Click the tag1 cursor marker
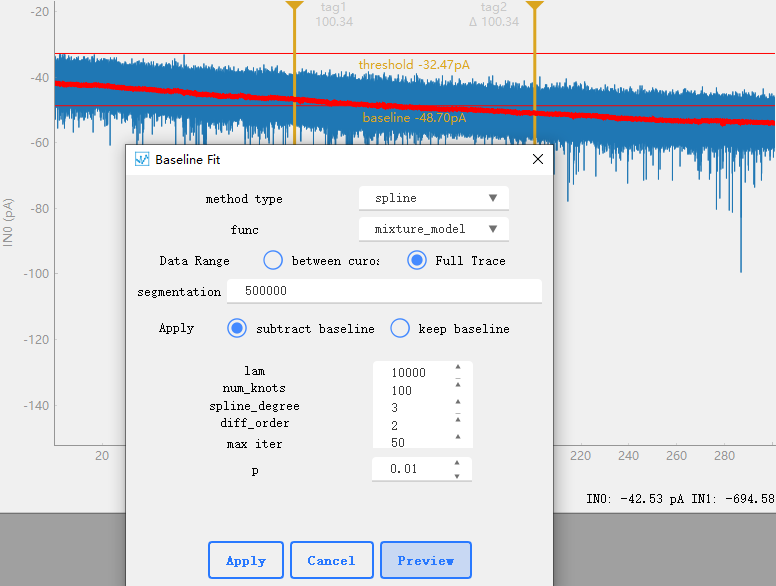This screenshot has height=586, width=776. coord(294,6)
